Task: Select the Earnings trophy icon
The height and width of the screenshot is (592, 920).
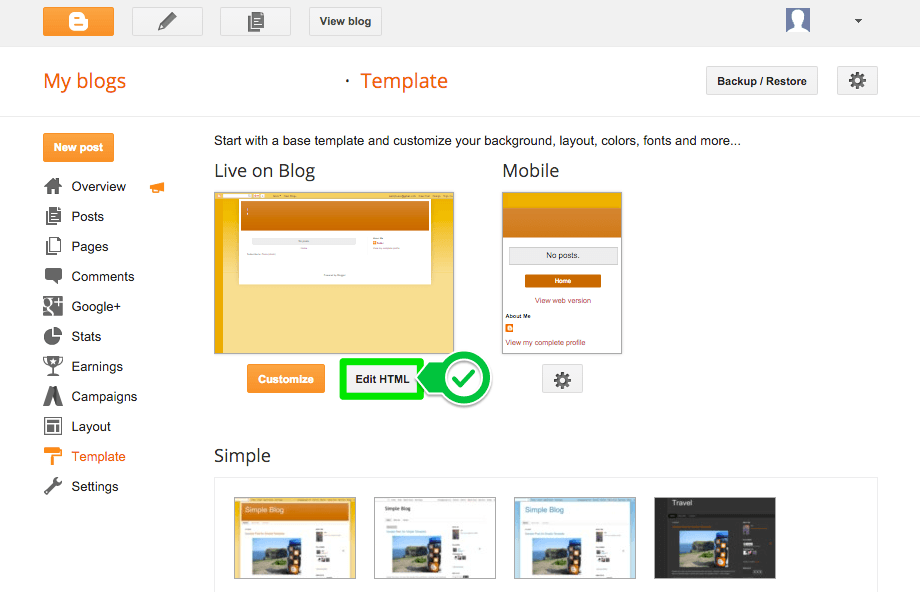Action: click(x=51, y=366)
